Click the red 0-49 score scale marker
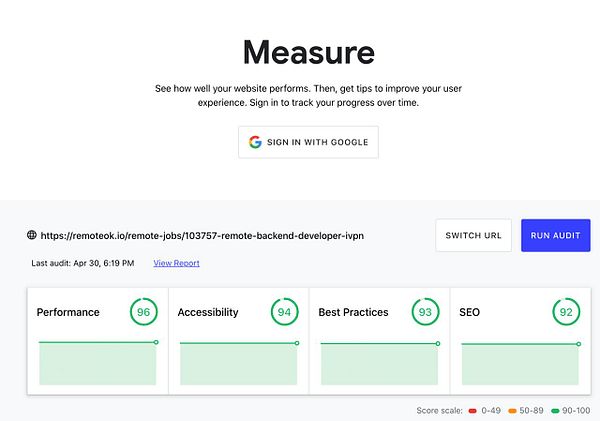 coord(473,411)
